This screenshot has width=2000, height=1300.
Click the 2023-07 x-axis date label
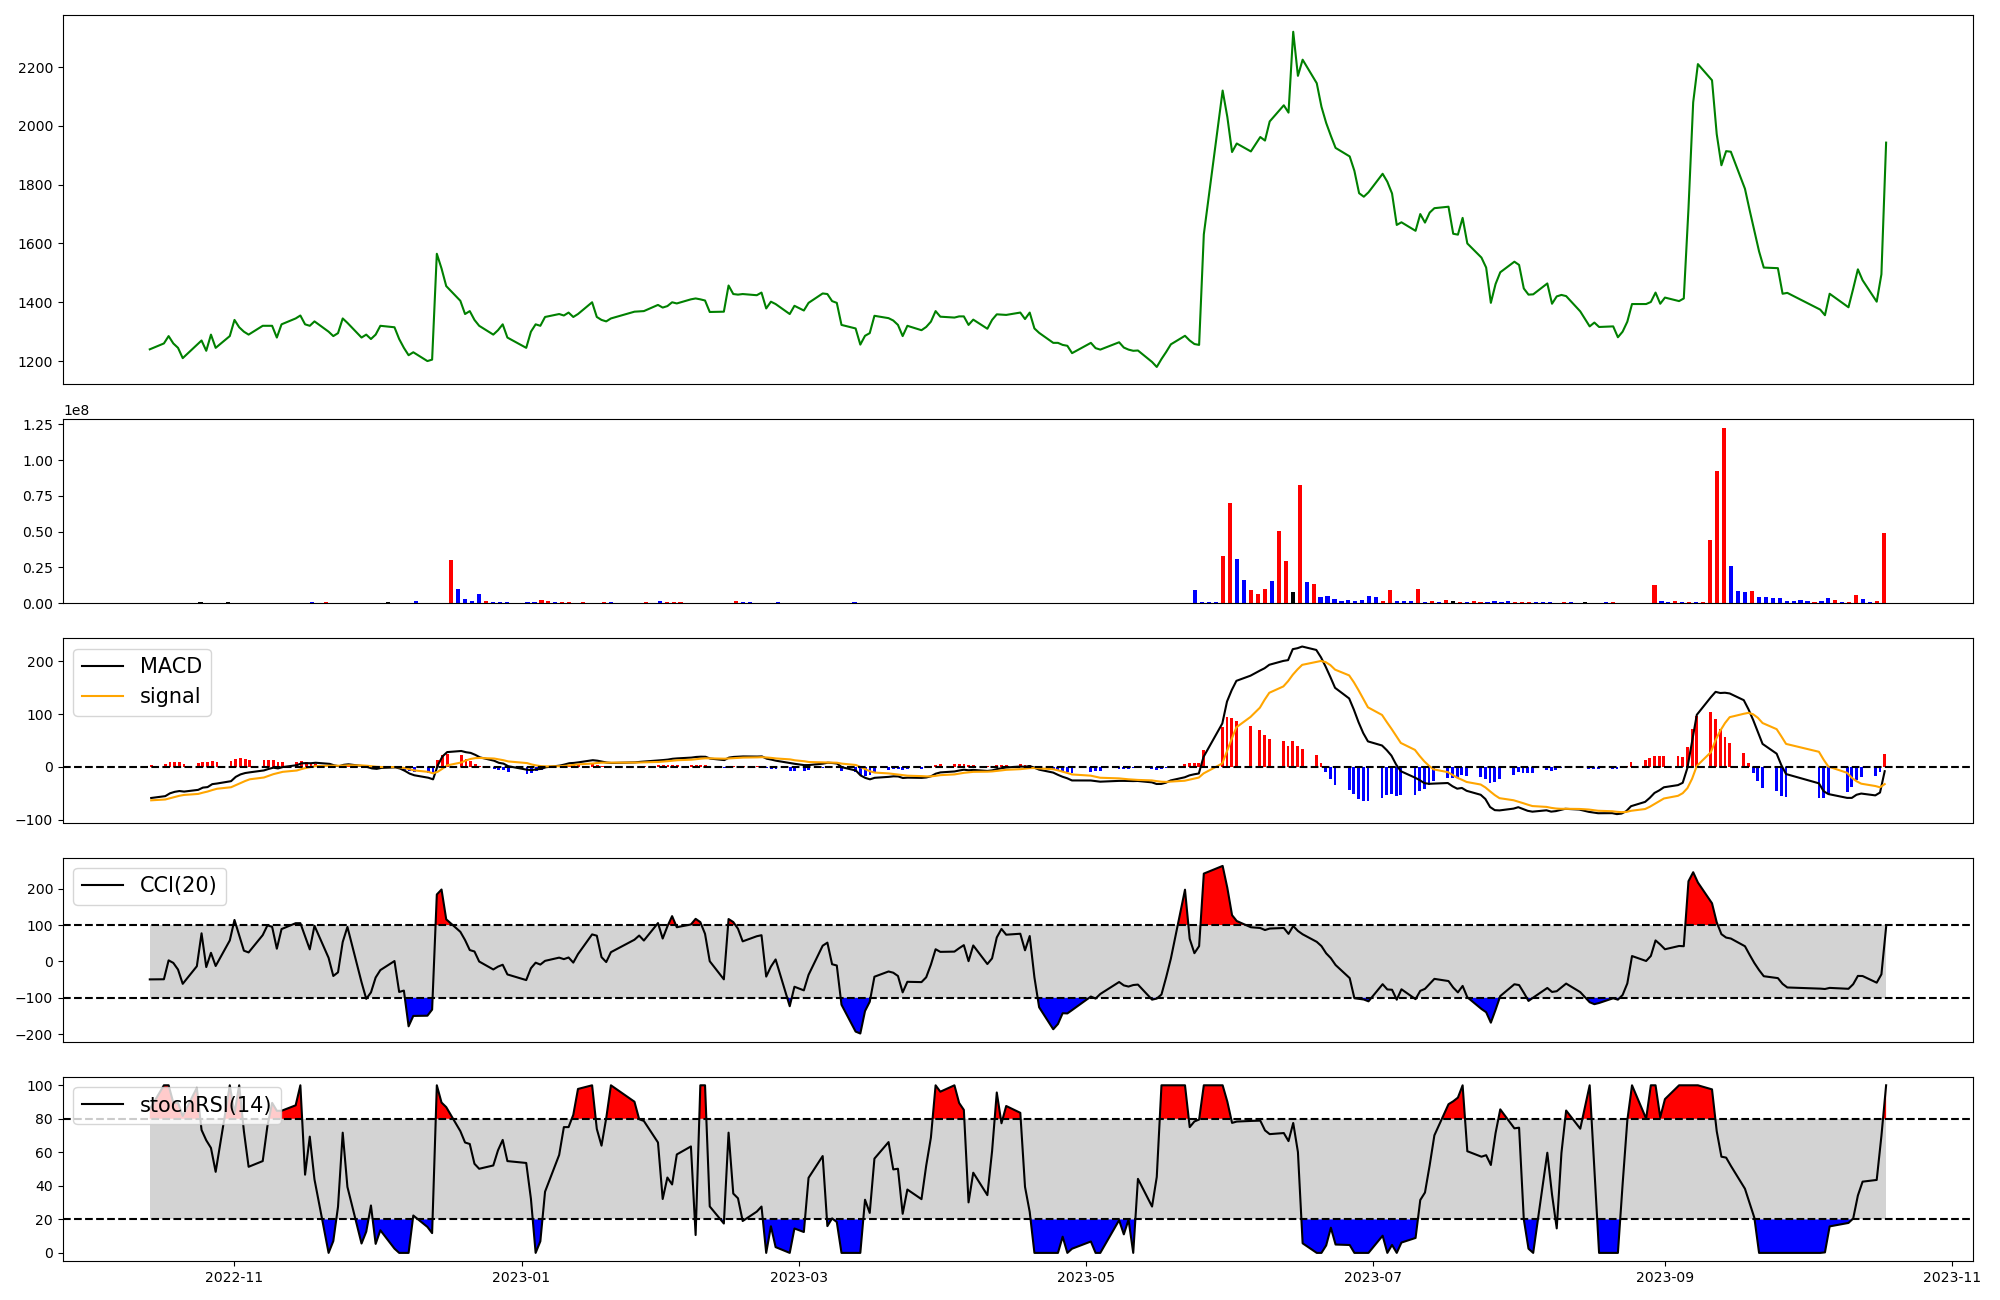pos(1373,1276)
